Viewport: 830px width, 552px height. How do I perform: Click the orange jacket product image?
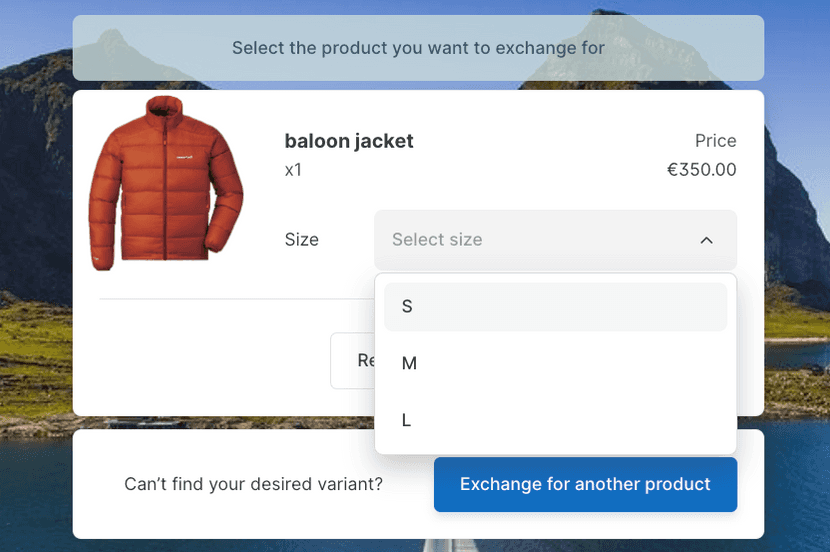166,183
